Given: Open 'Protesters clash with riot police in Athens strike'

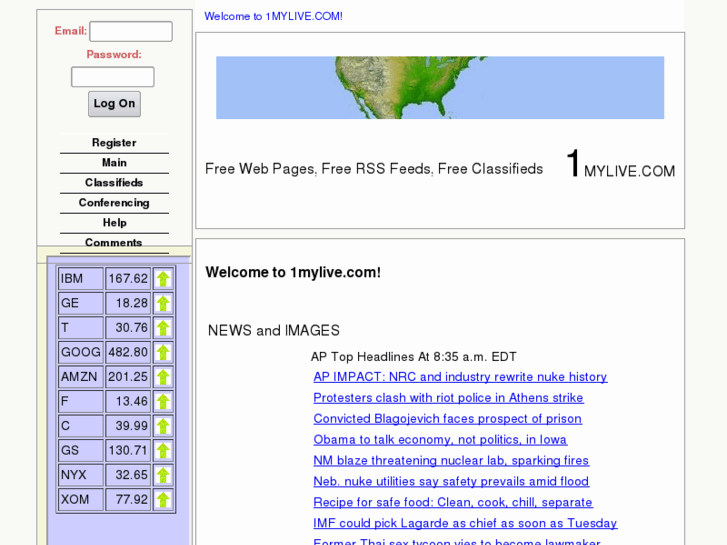Looking at the screenshot, I should tap(448, 398).
